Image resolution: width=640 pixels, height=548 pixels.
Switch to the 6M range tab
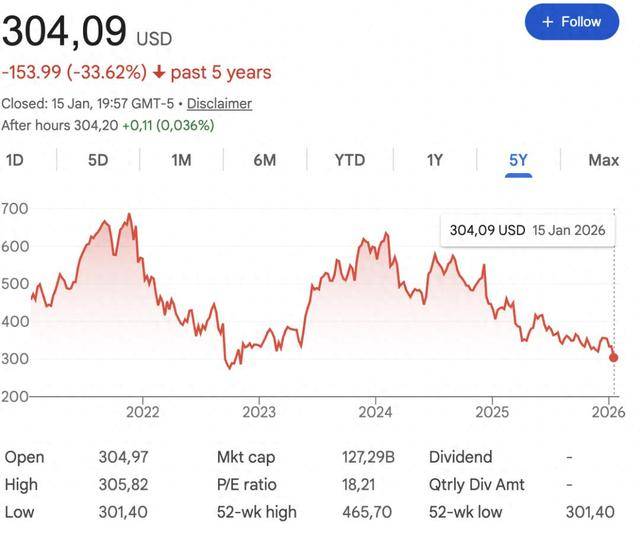(264, 160)
